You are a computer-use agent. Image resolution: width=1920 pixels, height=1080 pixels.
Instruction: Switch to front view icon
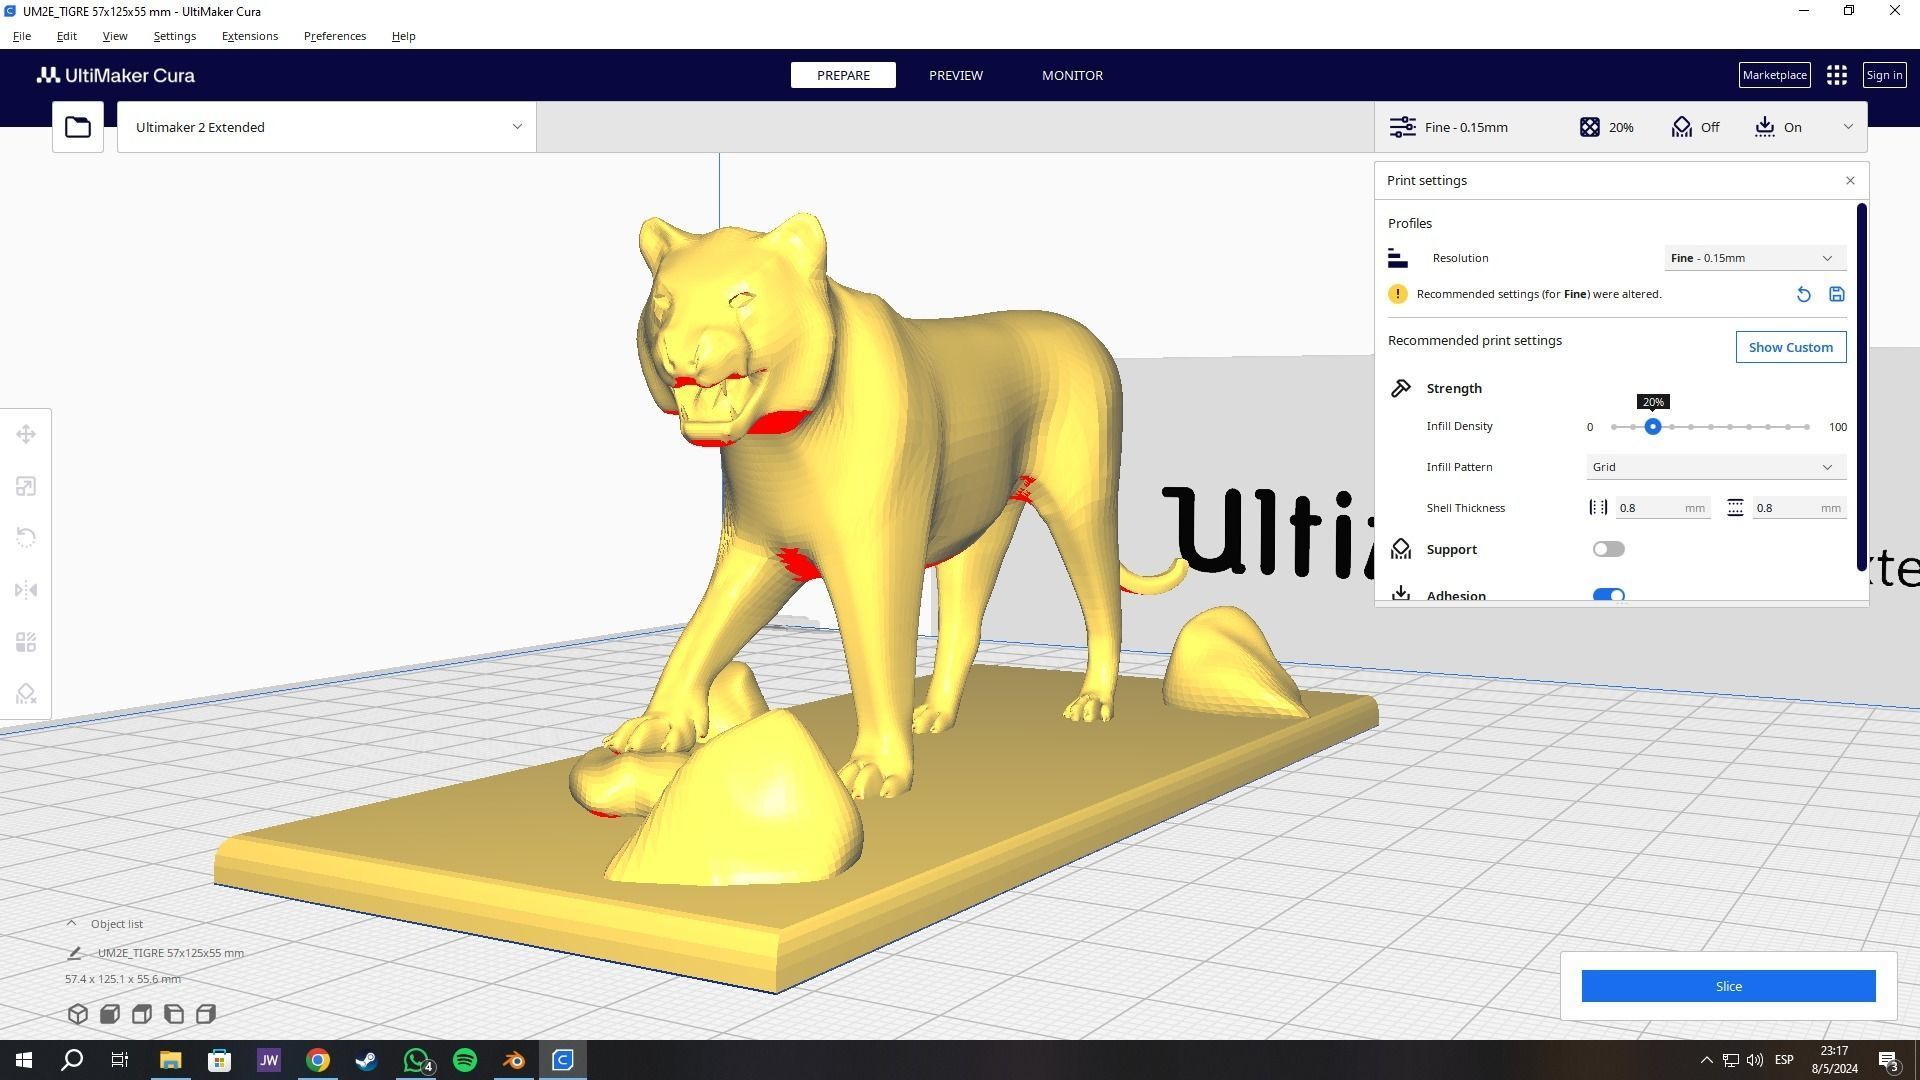[110, 1014]
